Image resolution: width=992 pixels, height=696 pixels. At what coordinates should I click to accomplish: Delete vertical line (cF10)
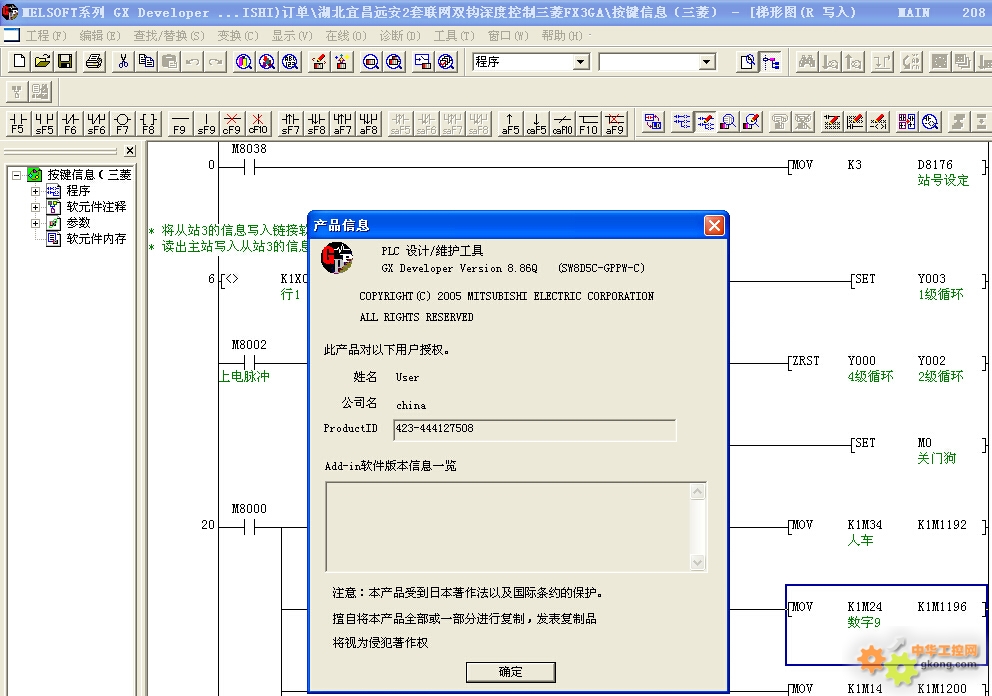[257, 123]
